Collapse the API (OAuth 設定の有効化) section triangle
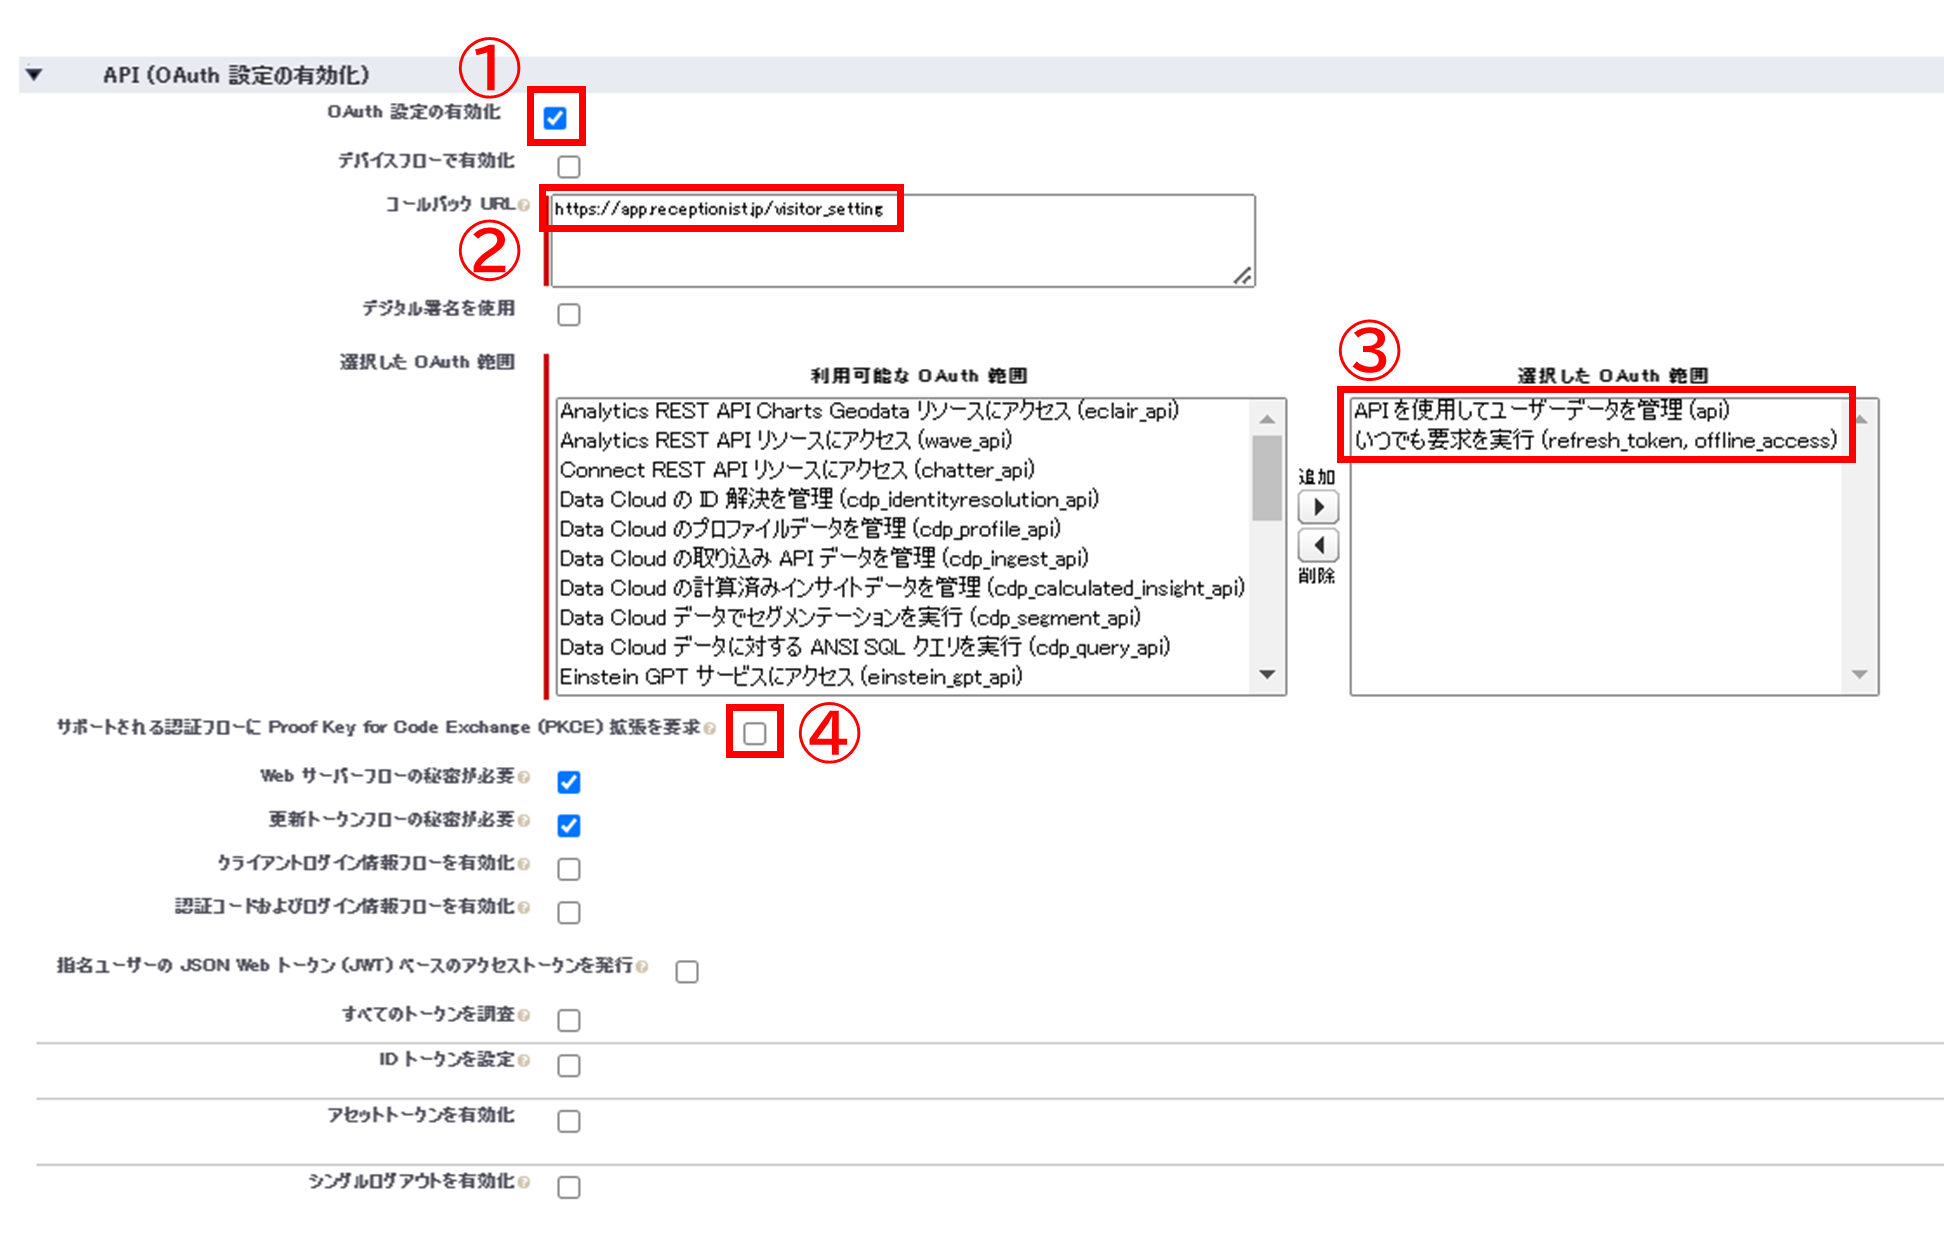 [x=34, y=74]
